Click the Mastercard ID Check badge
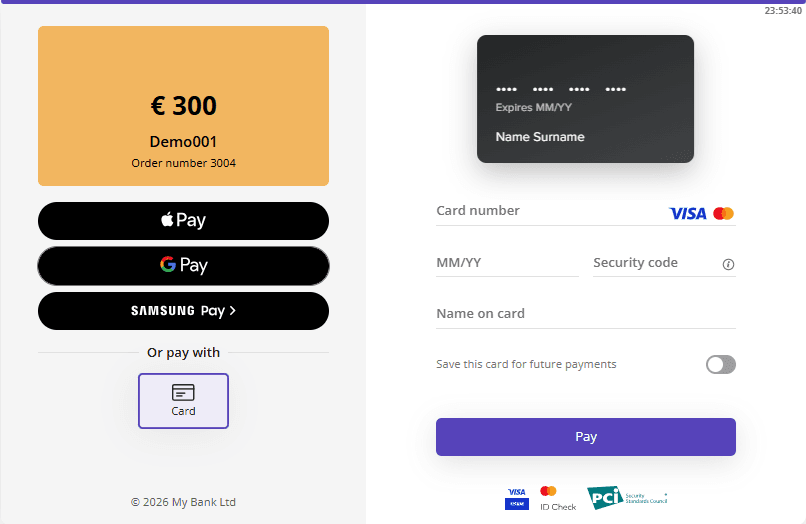Image resolution: width=806 pixels, height=524 pixels. (556, 497)
